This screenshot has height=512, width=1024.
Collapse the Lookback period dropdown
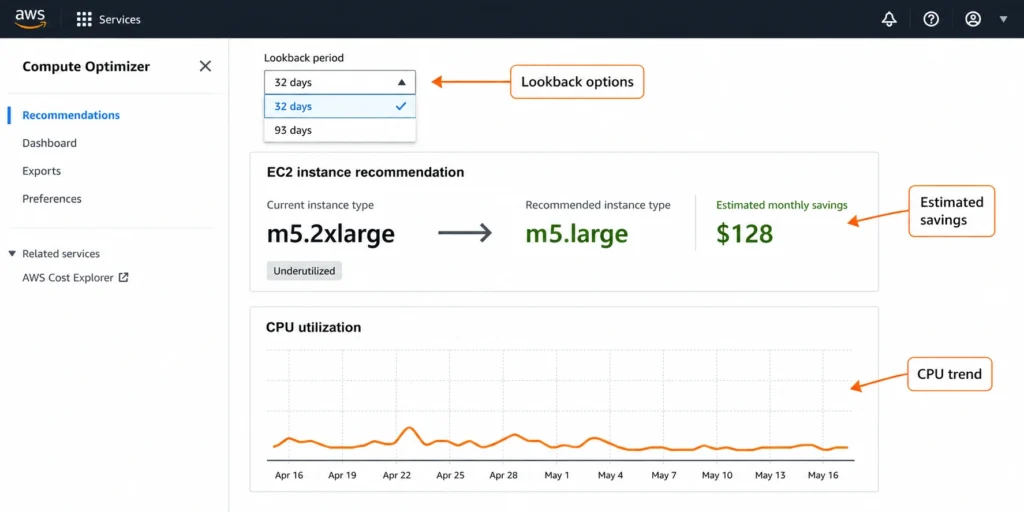(340, 82)
